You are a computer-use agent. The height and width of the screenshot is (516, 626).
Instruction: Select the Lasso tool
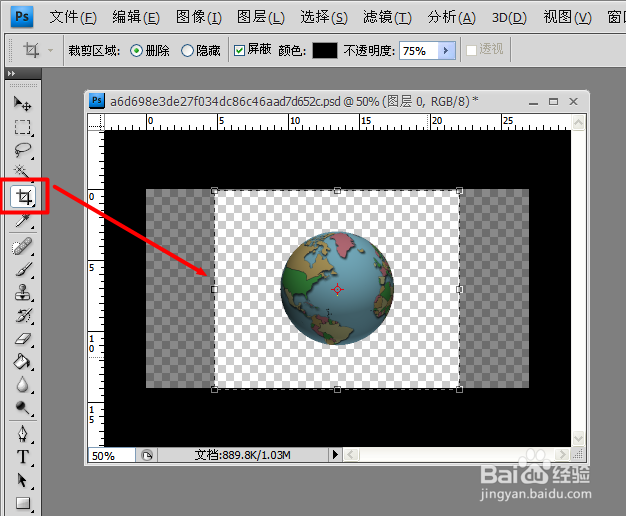[22, 150]
